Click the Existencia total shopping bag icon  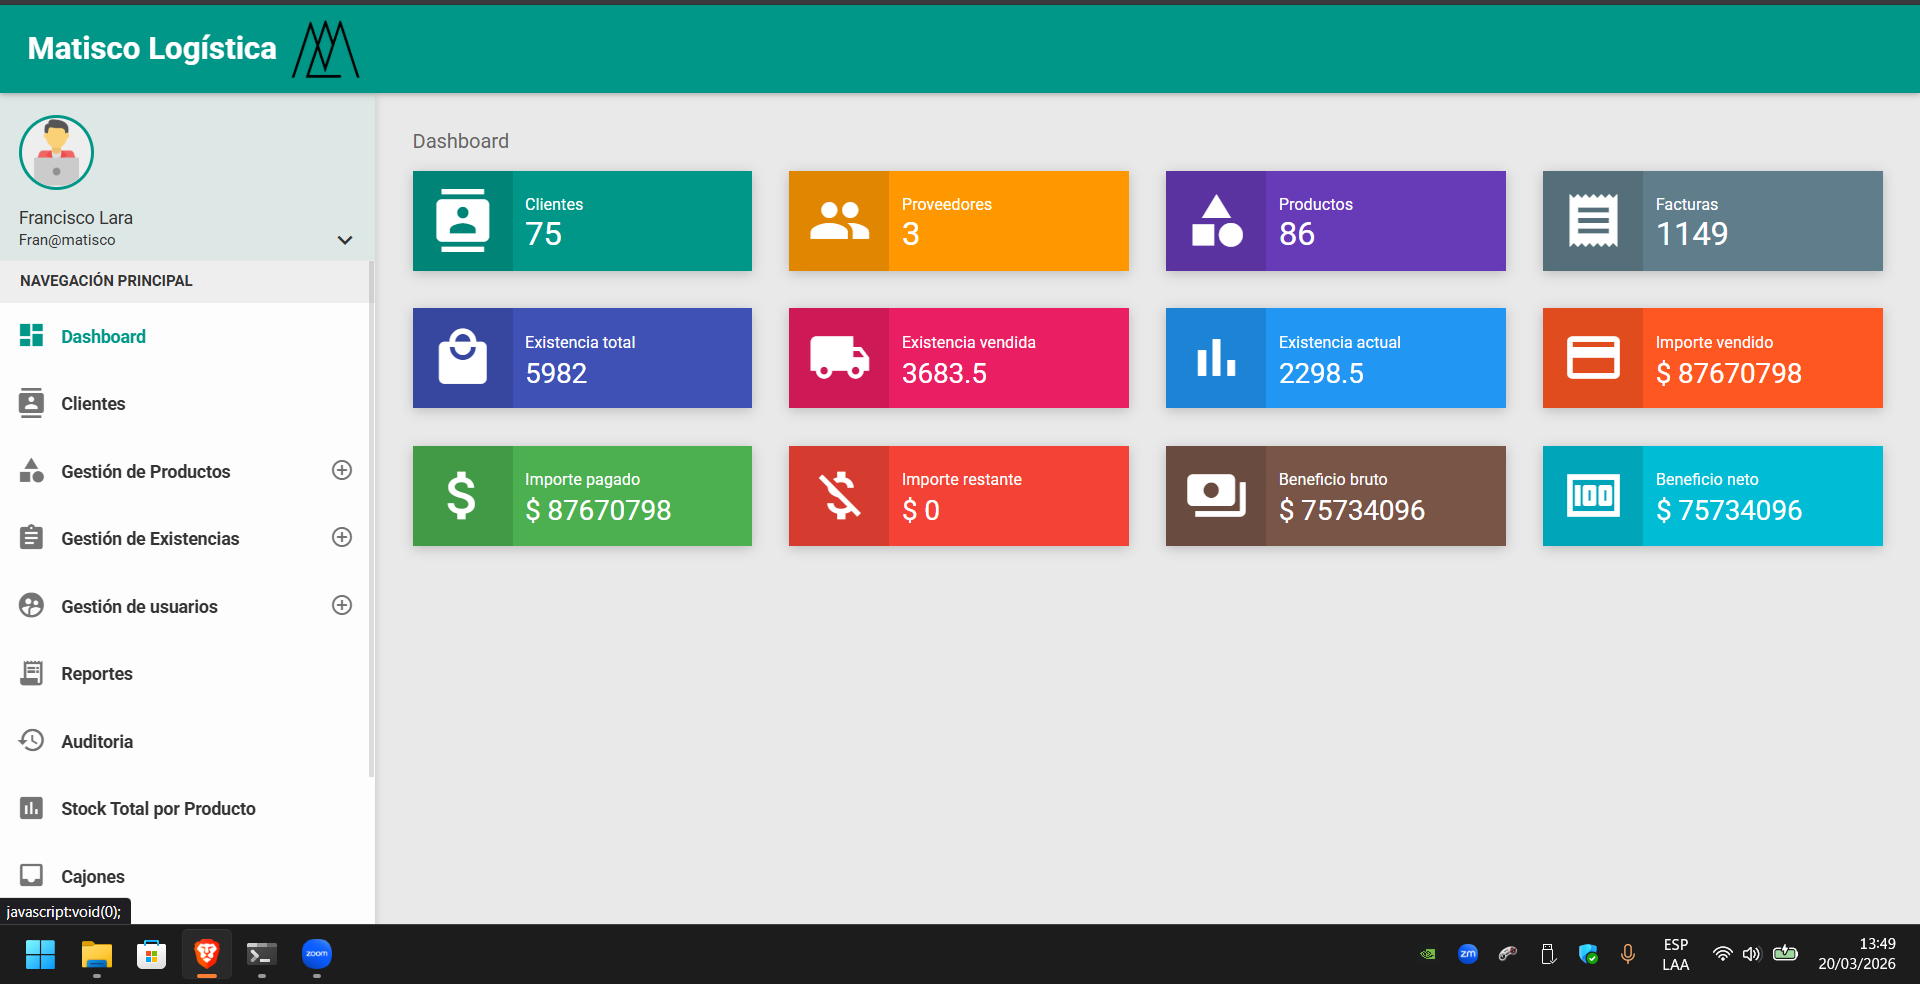462,358
